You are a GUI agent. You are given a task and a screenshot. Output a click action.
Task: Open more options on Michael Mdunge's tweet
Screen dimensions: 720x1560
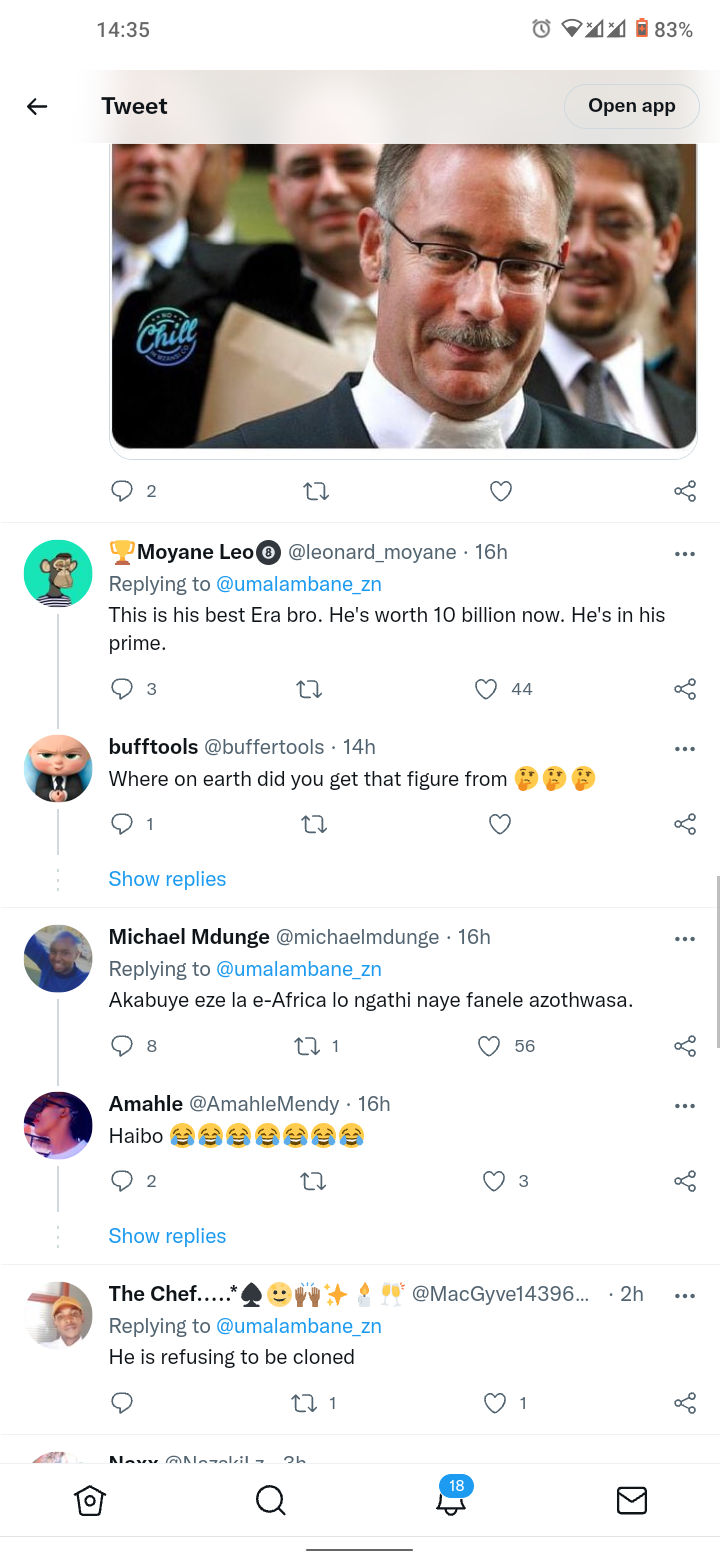coord(685,938)
